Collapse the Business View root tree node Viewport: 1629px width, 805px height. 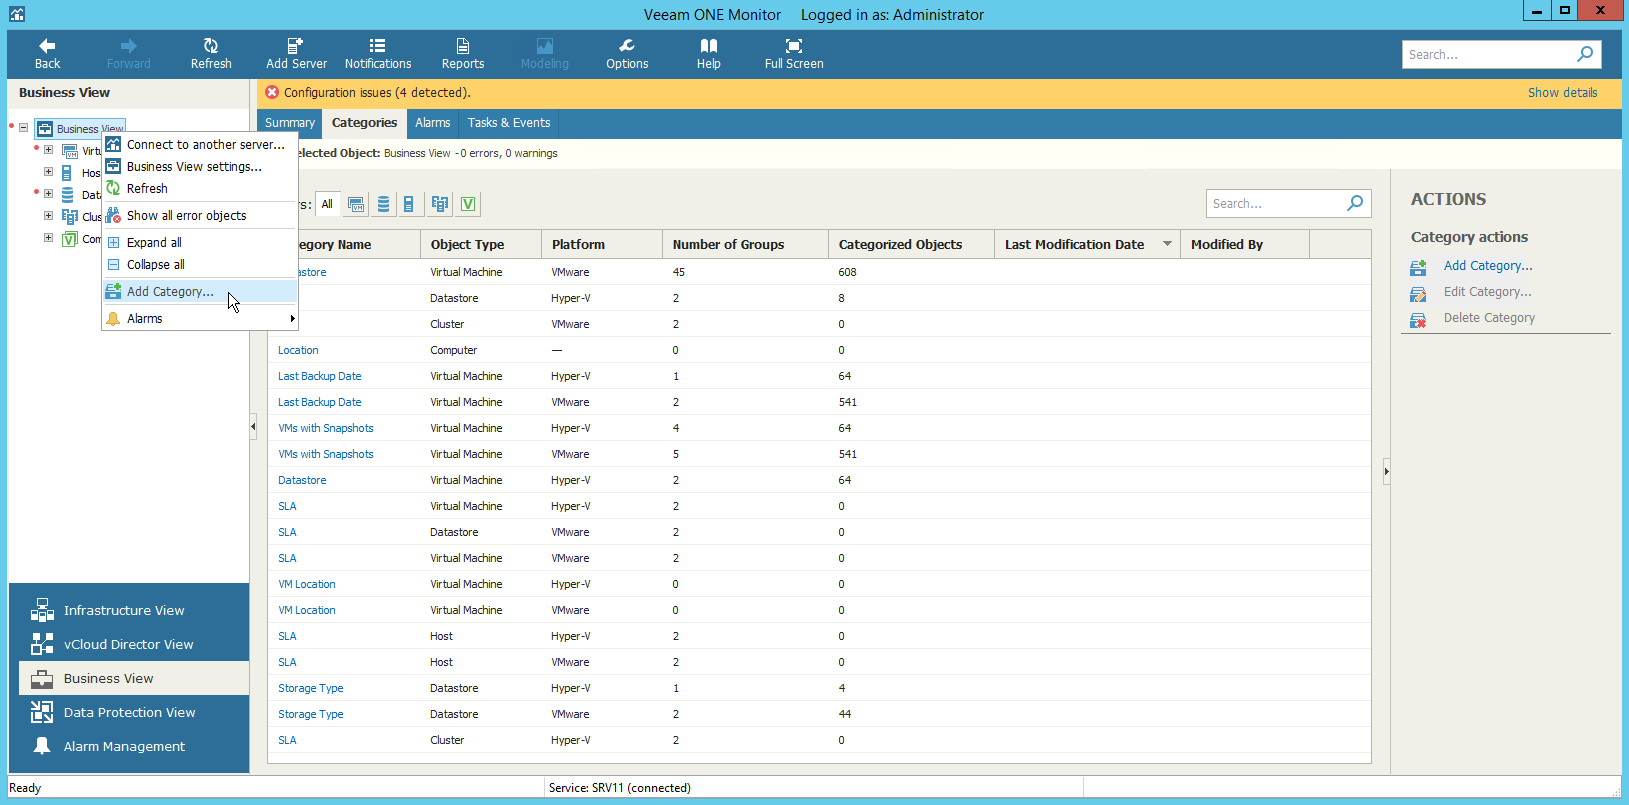(x=24, y=128)
